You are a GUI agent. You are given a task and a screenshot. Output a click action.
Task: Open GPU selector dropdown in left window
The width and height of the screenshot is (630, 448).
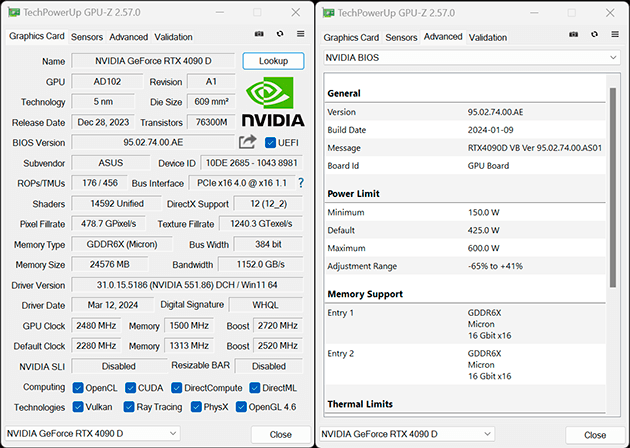pyautogui.click(x=92, y=434)
